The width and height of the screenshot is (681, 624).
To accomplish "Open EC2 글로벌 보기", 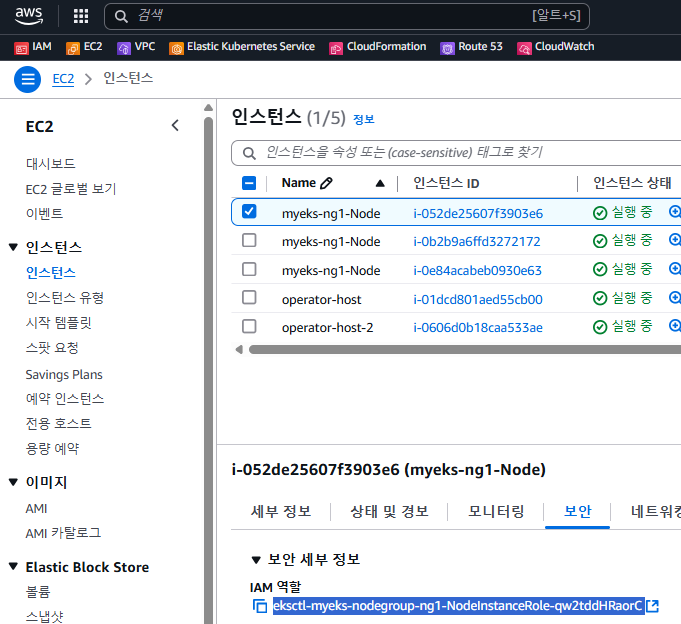I will click(x=71, y=189).
